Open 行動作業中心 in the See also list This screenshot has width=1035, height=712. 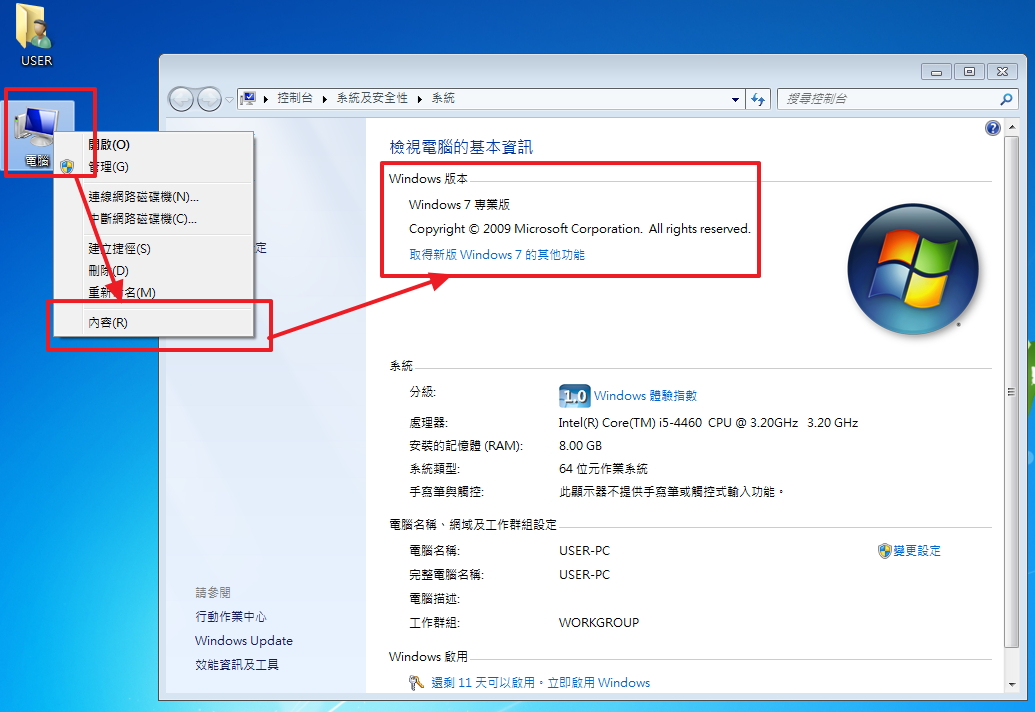tap(231, 616)
